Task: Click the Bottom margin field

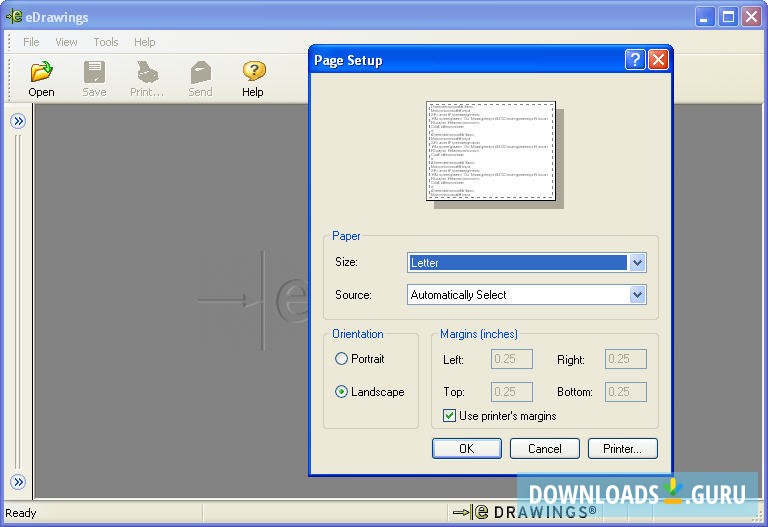Action: coord(625,392)
